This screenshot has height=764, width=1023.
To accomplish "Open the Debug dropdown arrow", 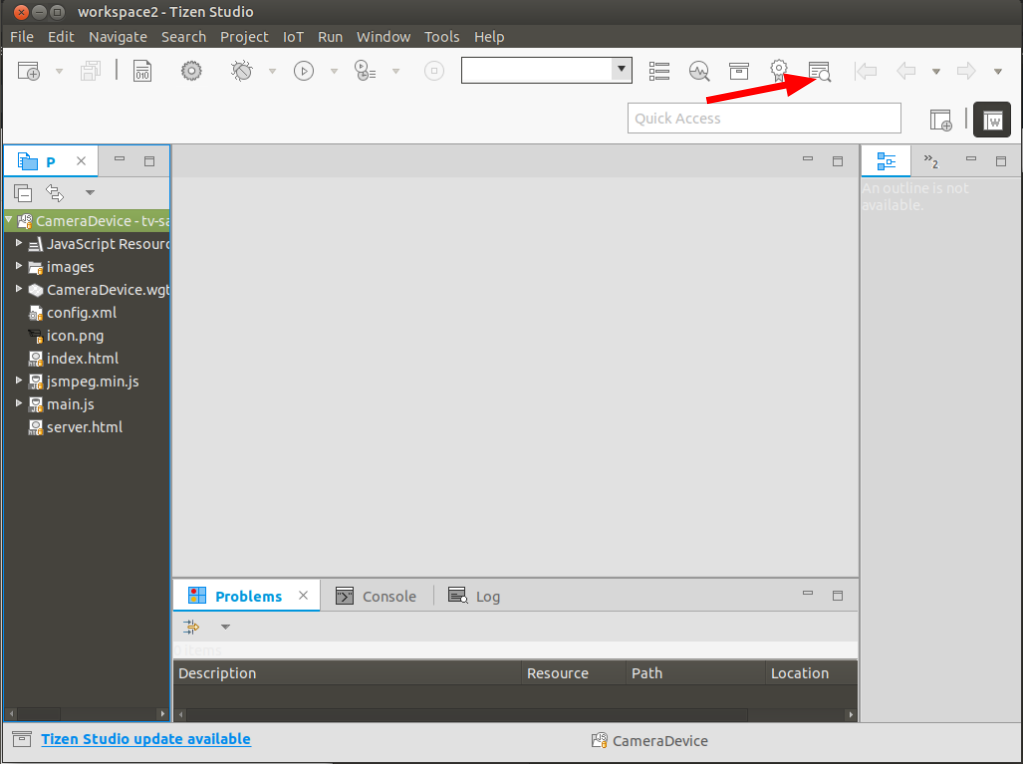I will coord(272,71).
